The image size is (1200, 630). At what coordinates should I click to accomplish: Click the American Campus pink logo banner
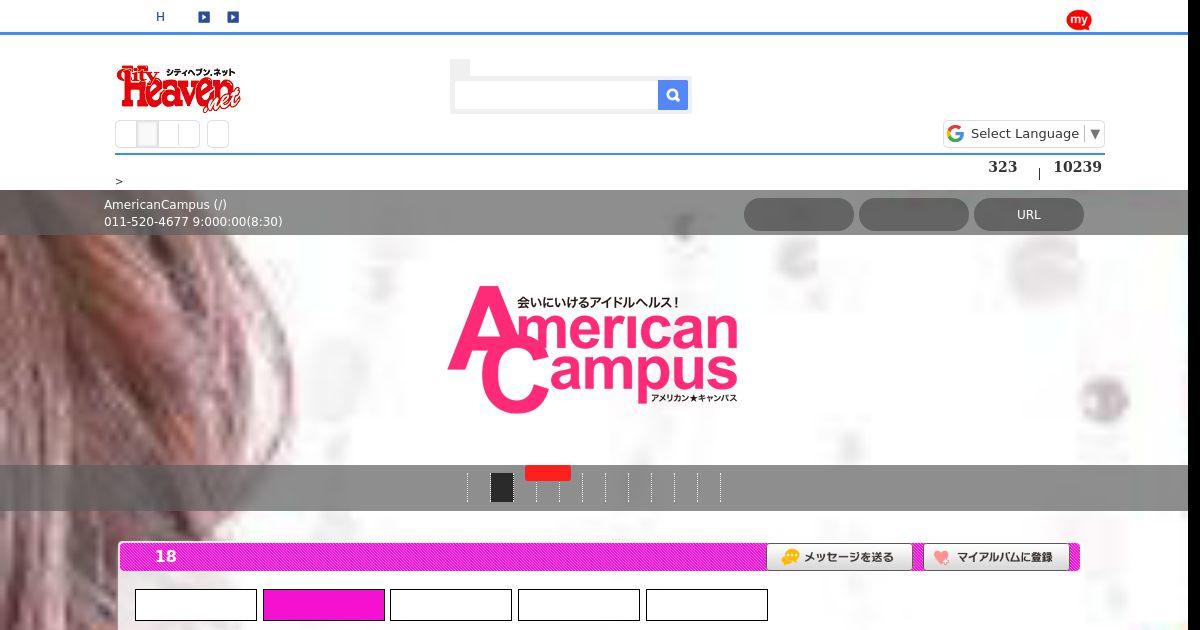[593, 349]
